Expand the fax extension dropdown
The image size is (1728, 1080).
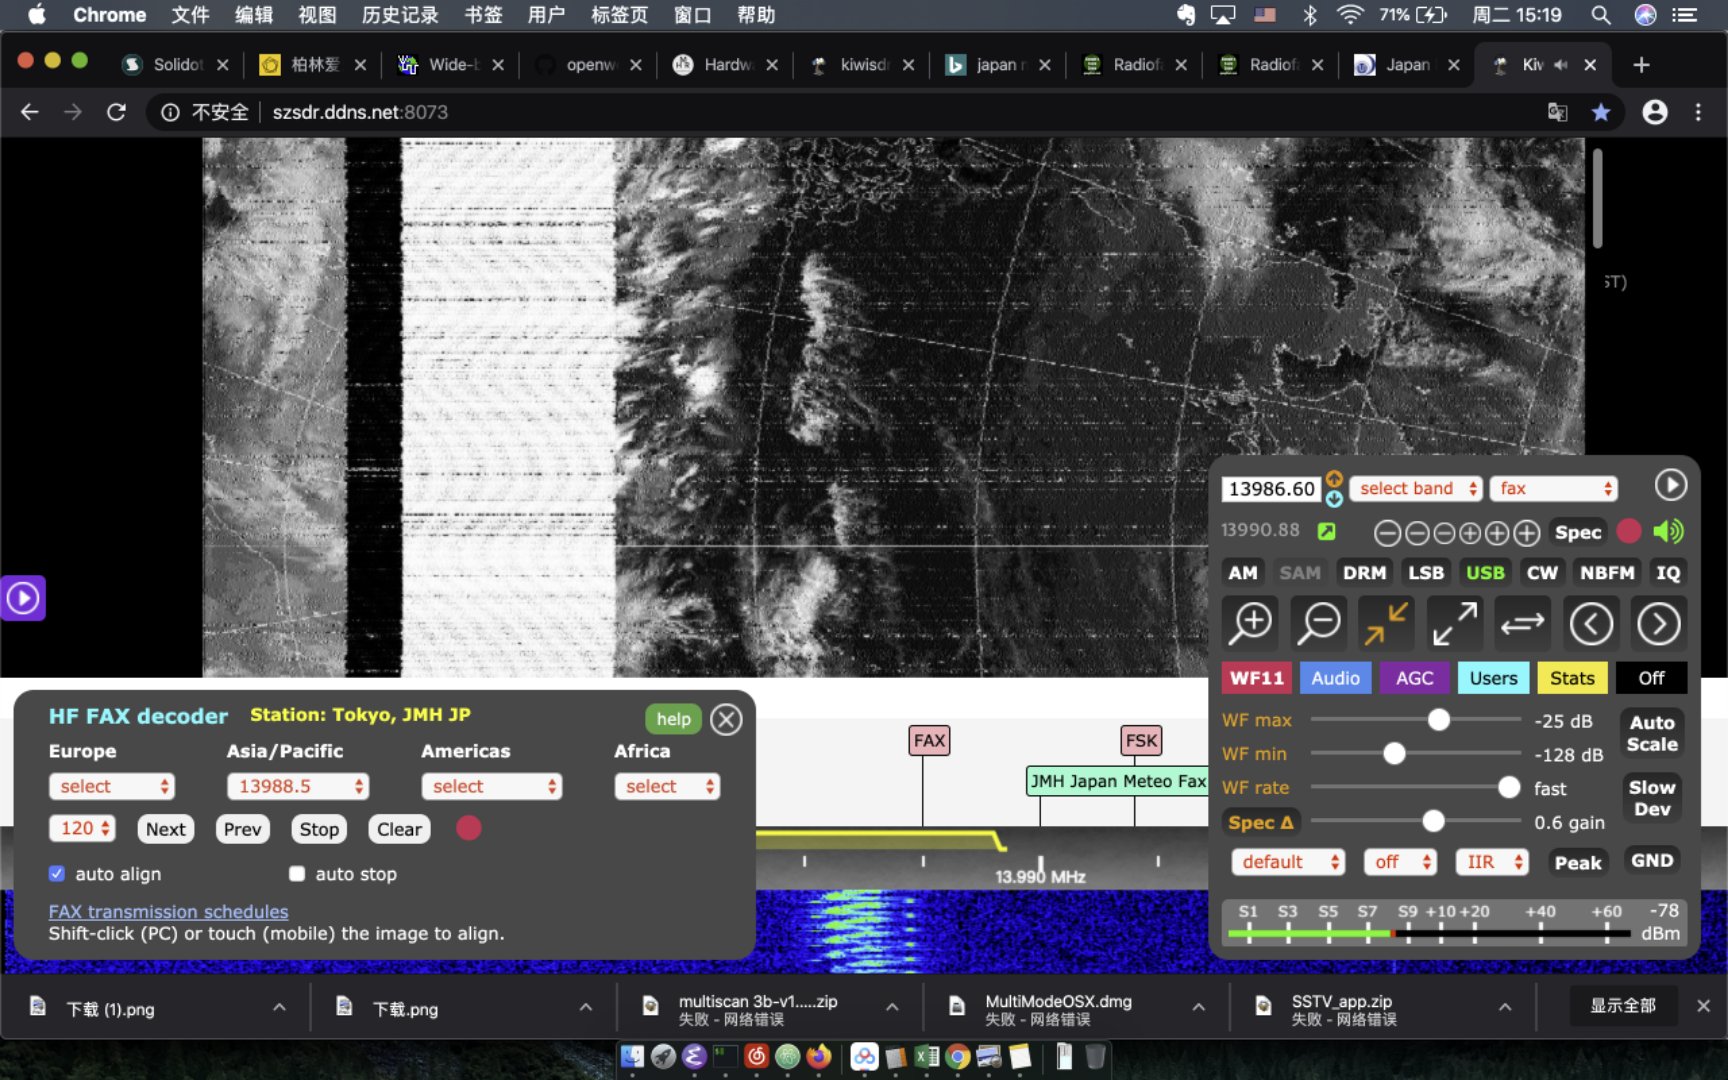pyautogui.click(x=1554, y=488)
